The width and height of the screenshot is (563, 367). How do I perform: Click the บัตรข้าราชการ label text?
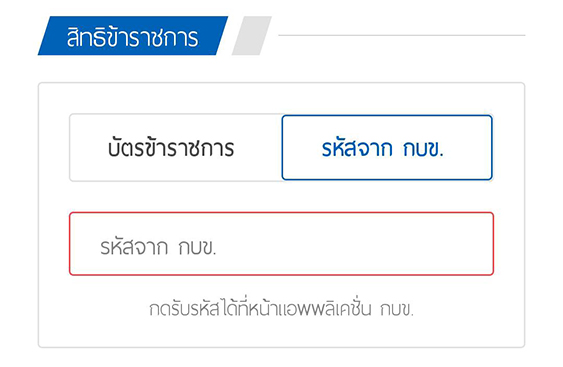tap(171, 148)
